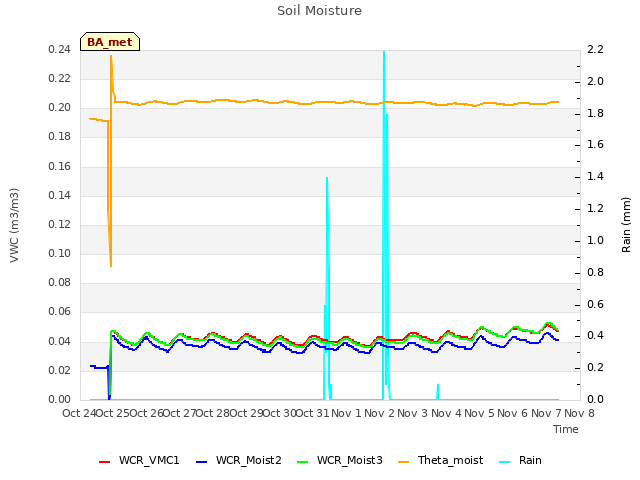Click the Nov 1 date tick label
Image resolution: width=640 pixels, height=480 pixels.
[x=346, y=413]
